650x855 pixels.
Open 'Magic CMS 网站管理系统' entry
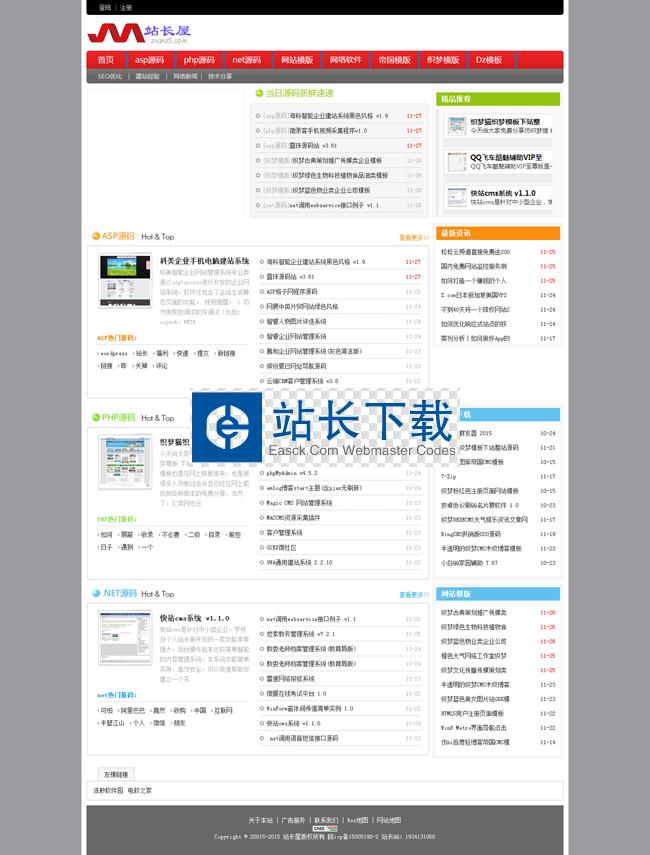299,503
